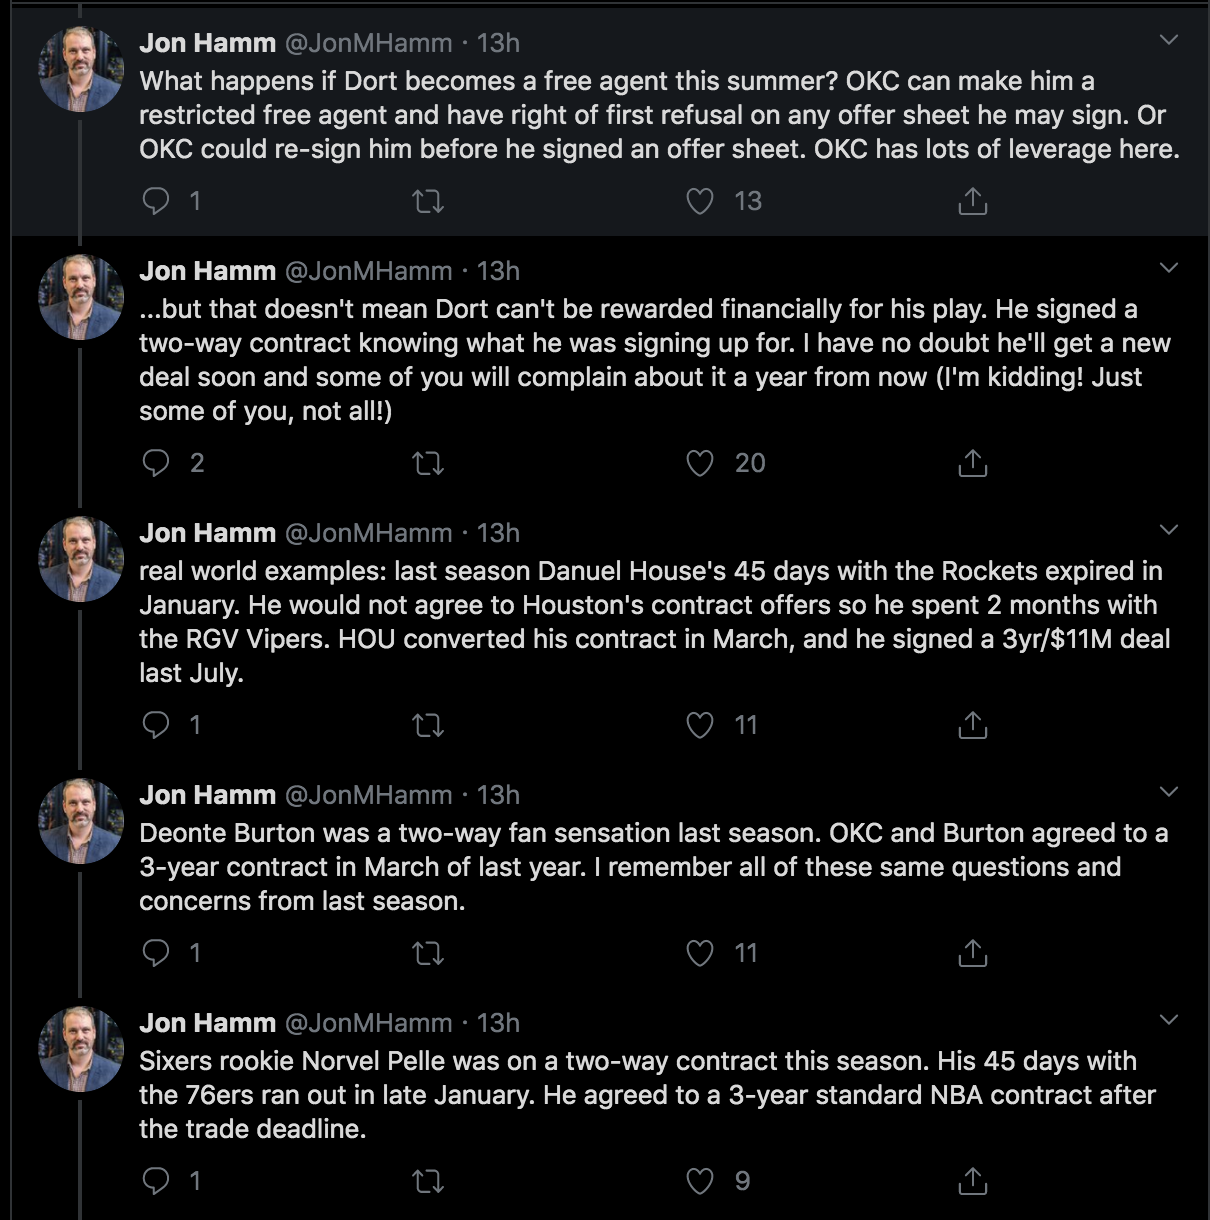Share the Dort free agent tweet

click(x=972, y=201)
